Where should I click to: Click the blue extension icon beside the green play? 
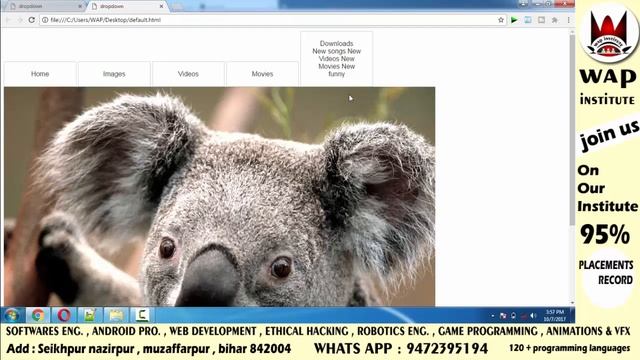(x=528, y=20)
